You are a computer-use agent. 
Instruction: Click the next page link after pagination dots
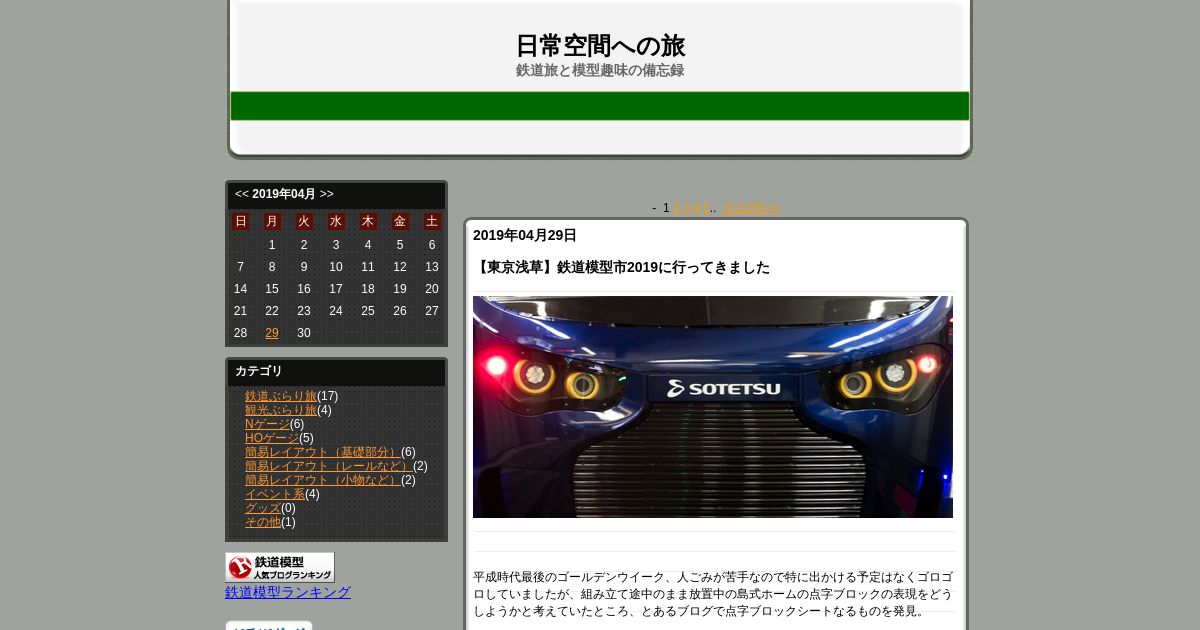pyautogui.click(x=752, y=208)
